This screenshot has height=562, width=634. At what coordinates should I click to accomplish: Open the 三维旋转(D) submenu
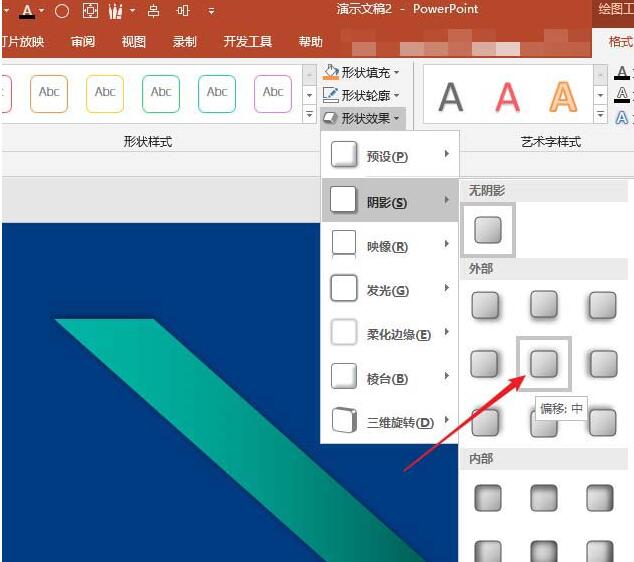[x=390, y=420]
